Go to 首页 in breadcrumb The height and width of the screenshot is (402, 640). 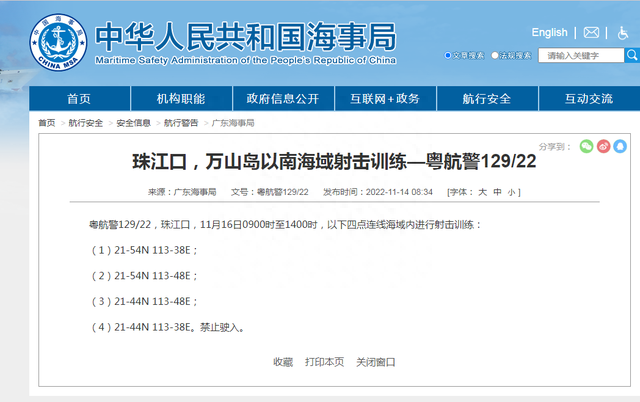pos(47,123)
